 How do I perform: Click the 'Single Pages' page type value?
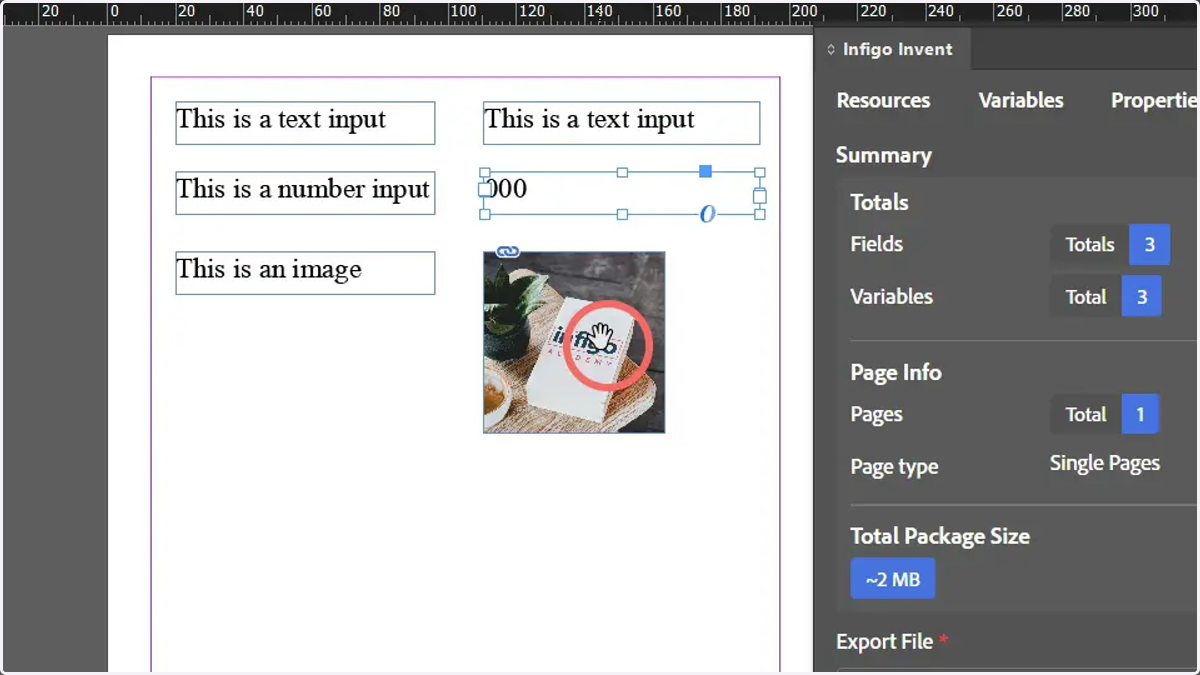click(1105, 463)
